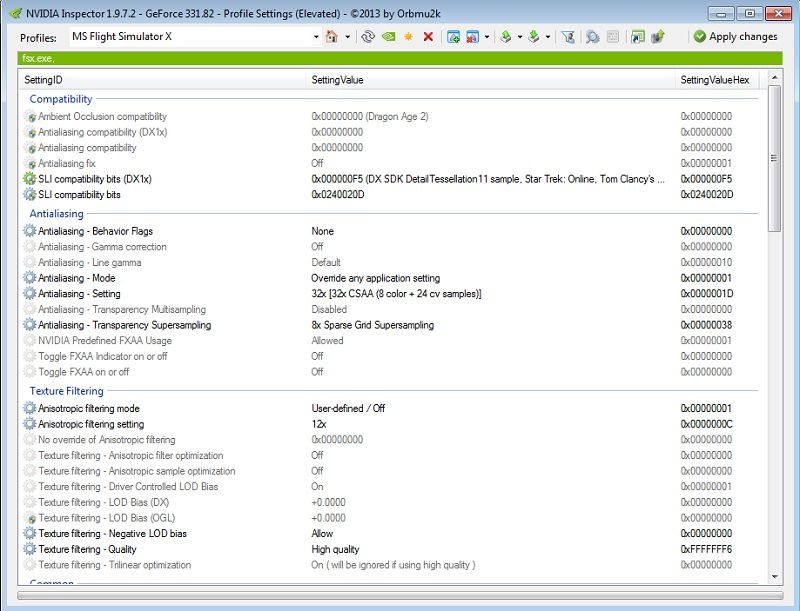Select the Toggle FXAA Indicator on or off row
Viewport: 800px width, 611px height.
click(390, 357)
